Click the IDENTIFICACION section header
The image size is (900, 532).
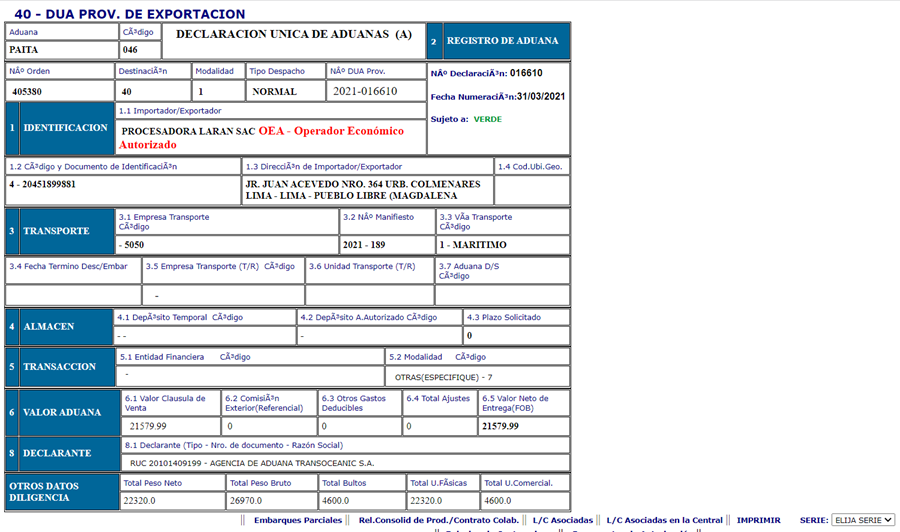[65, 127]
